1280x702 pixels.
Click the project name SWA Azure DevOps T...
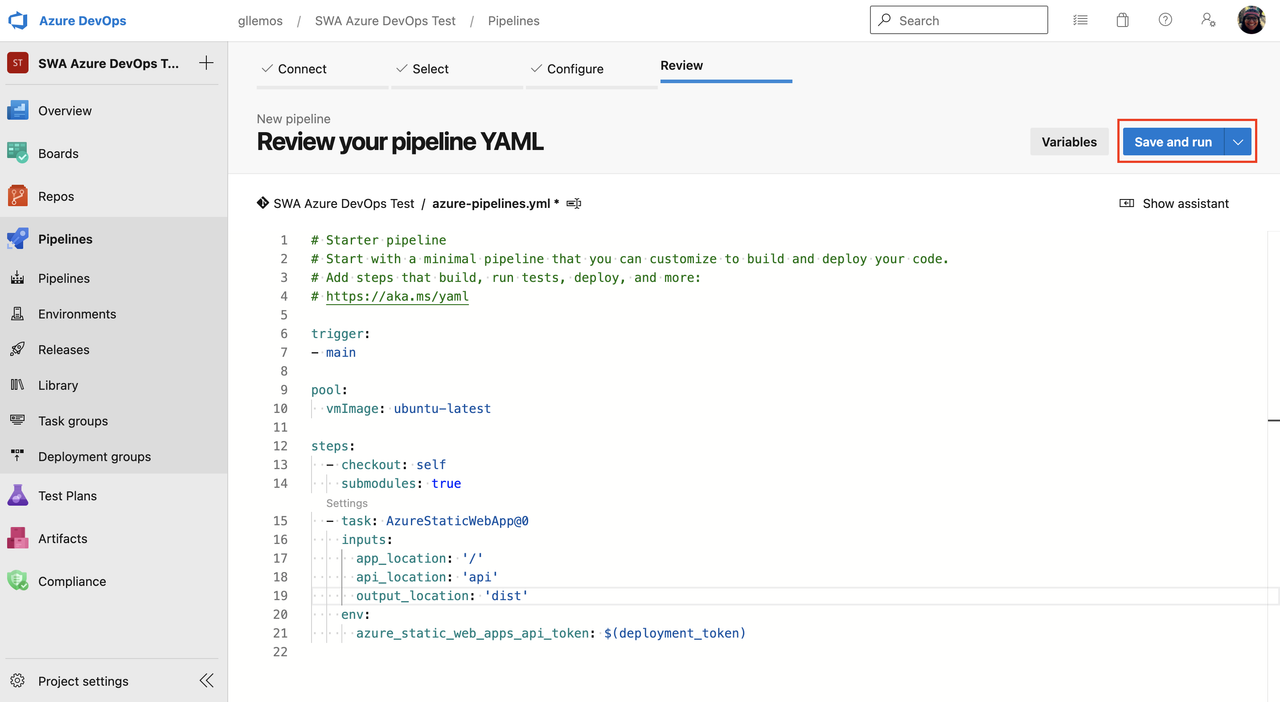tap(109, 63)
